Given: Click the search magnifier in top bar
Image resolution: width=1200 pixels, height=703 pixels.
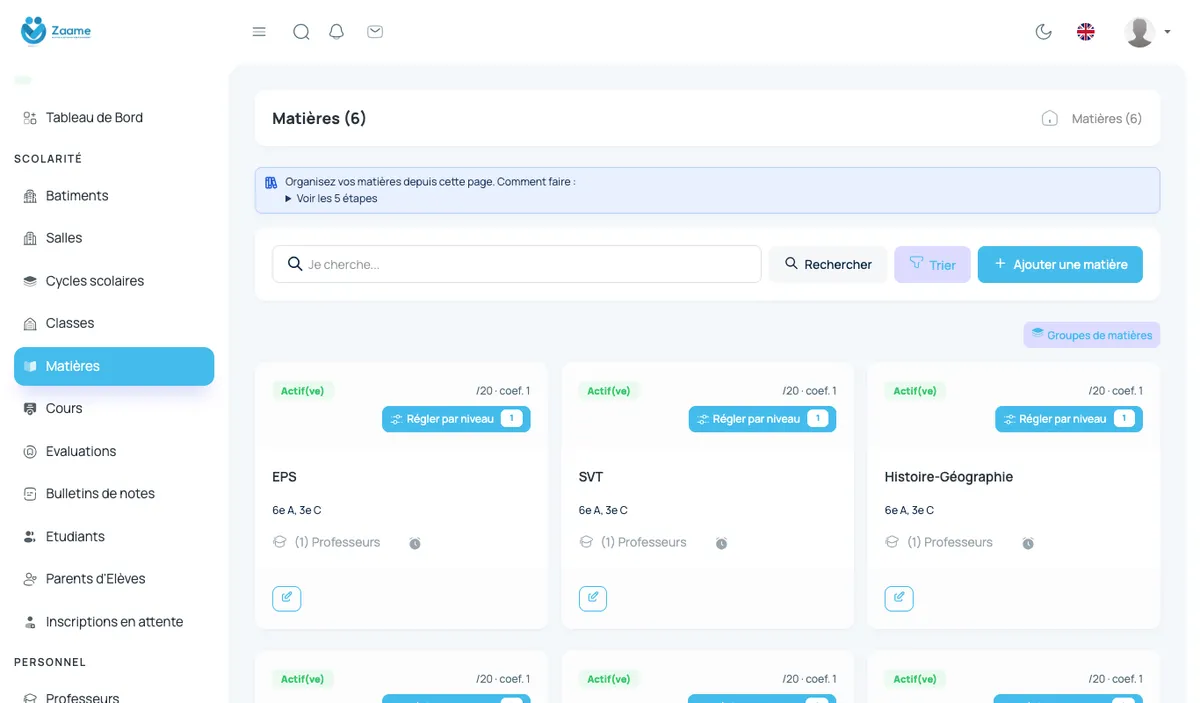Looking at the screenshot, I should click(301, 32).
